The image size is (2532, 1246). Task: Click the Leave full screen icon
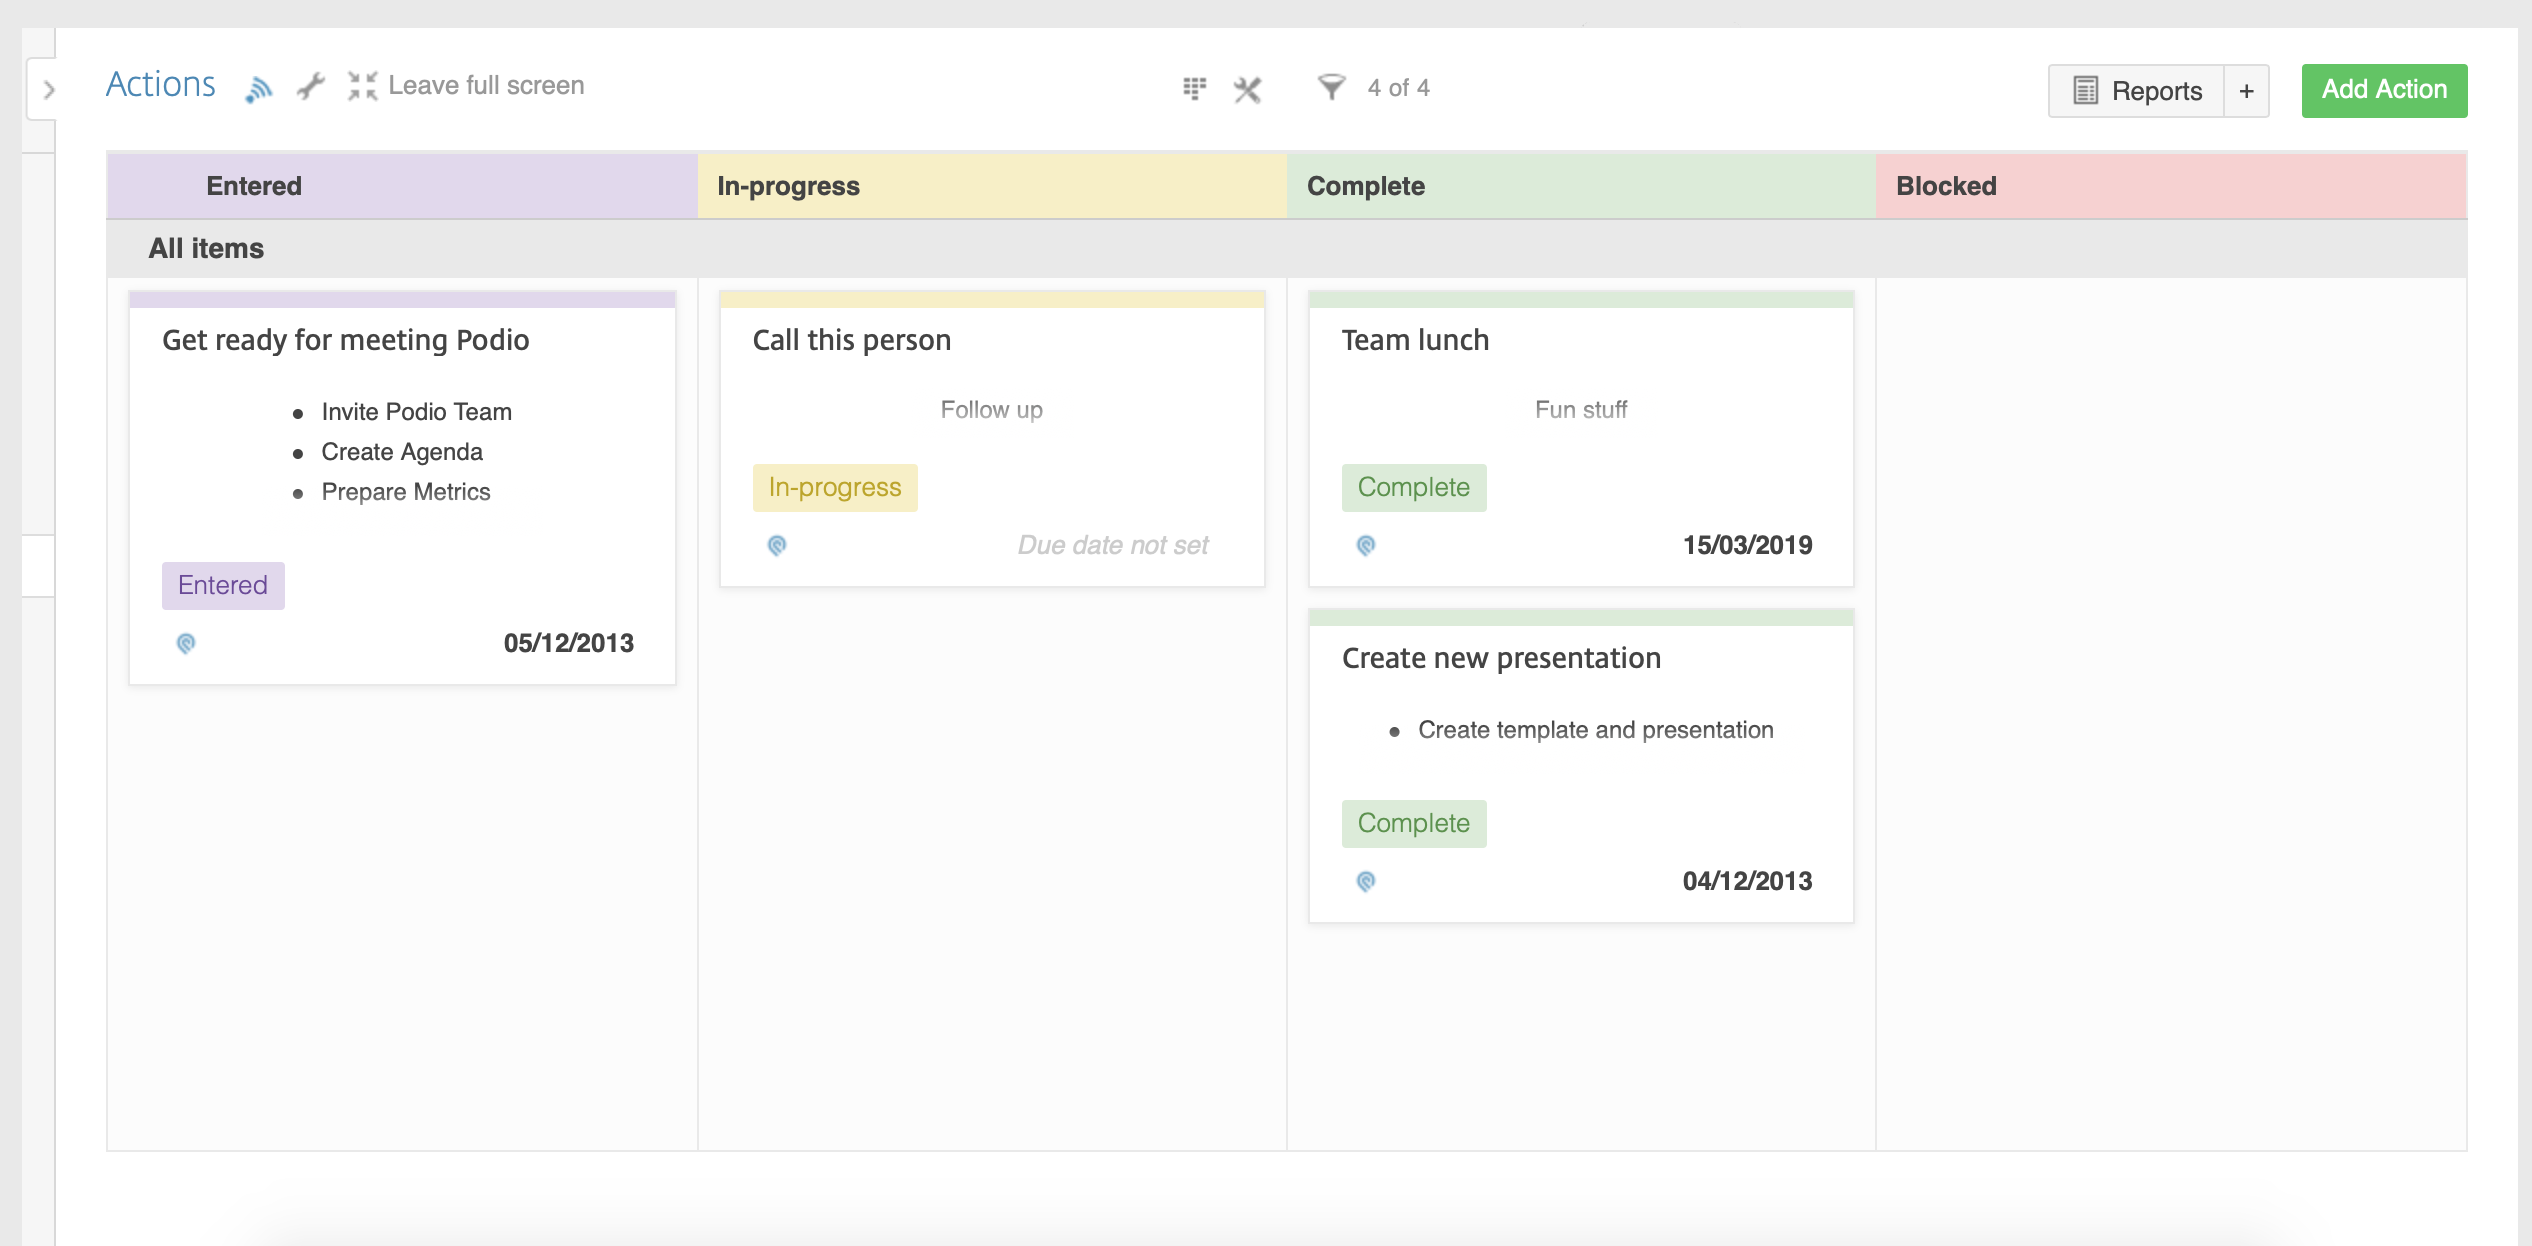click(x=362, y=86)
